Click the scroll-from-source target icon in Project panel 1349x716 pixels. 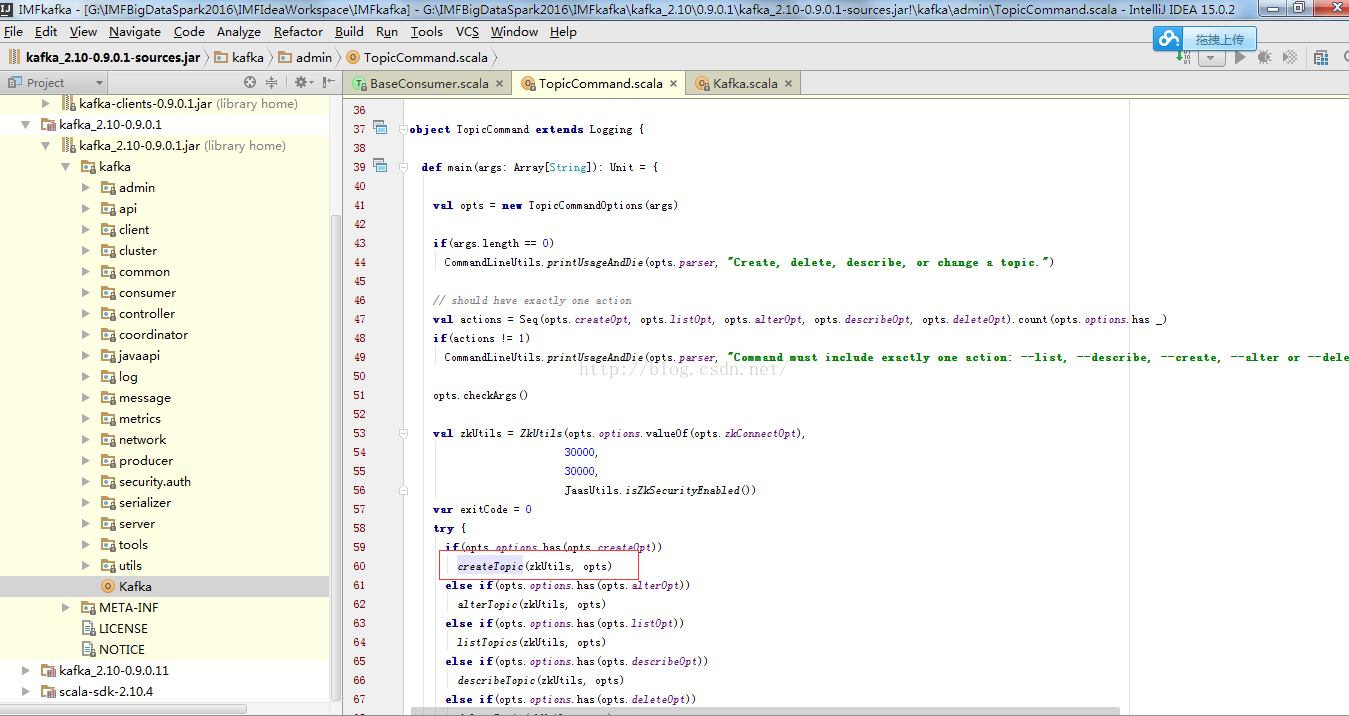[x=250, y=83]
